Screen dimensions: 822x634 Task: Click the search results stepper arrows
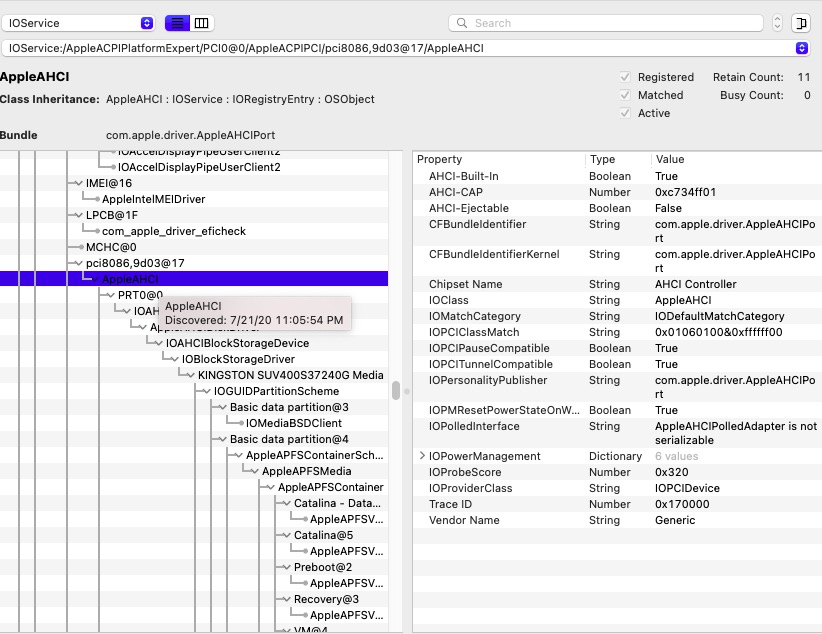(x=777, y=23)
